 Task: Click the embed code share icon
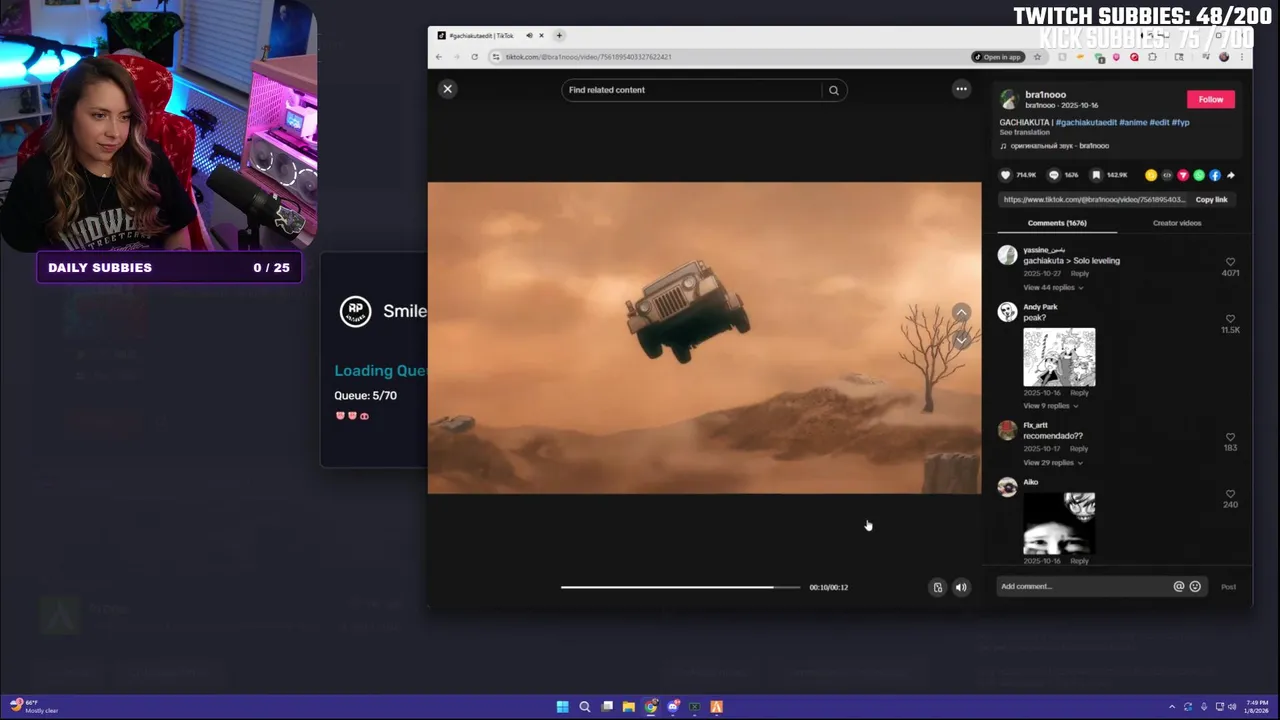[1167, 175]
